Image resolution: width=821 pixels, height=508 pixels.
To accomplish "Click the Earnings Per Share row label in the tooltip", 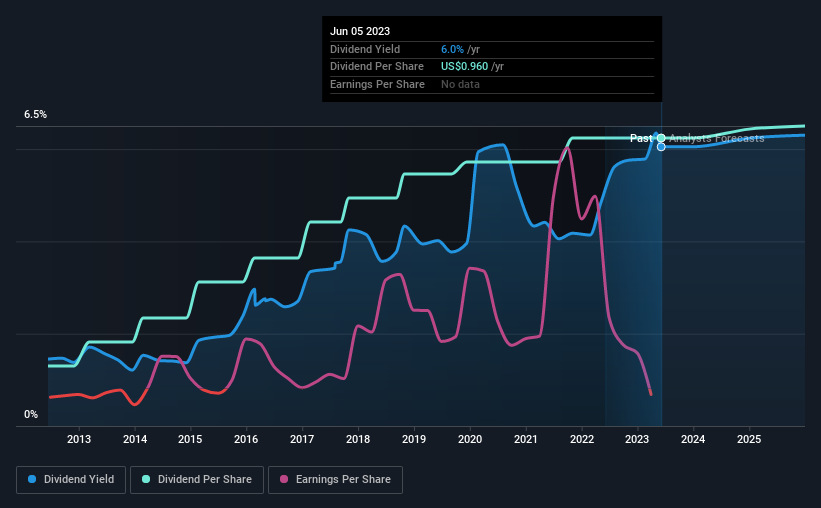I will (x=378, y=84).
